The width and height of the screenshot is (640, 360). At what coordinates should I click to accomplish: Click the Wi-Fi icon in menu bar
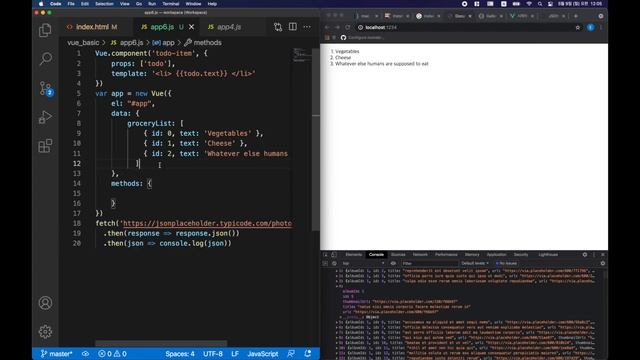[529, 4]
